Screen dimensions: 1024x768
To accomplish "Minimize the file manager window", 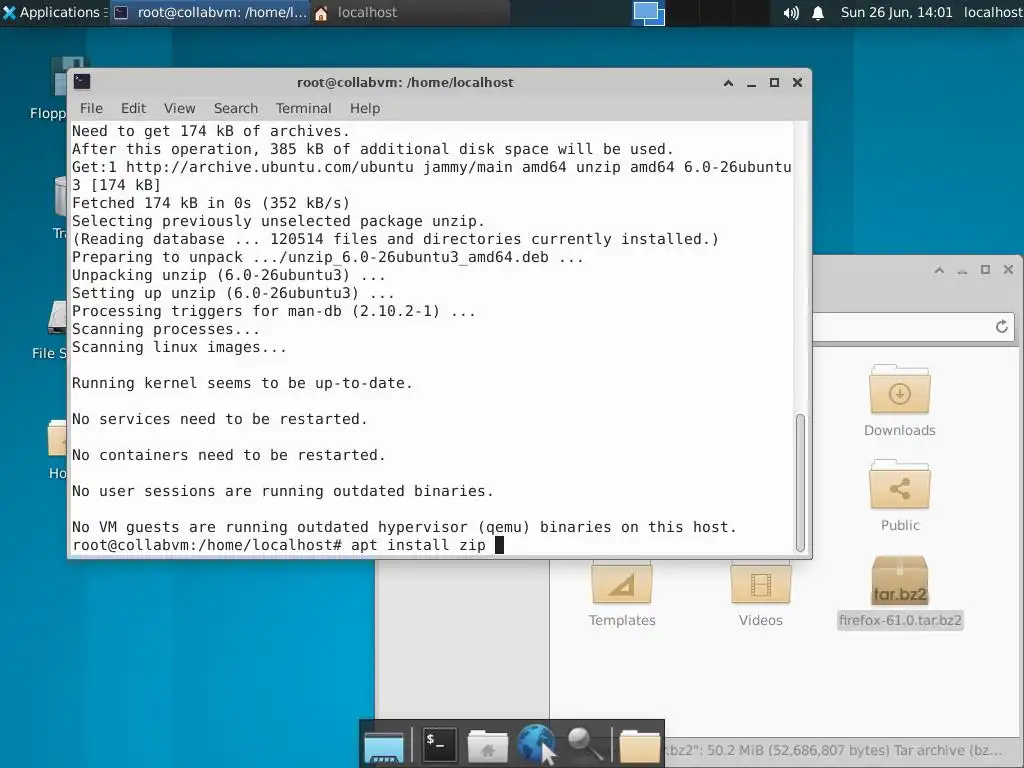I will coord(962,270).
